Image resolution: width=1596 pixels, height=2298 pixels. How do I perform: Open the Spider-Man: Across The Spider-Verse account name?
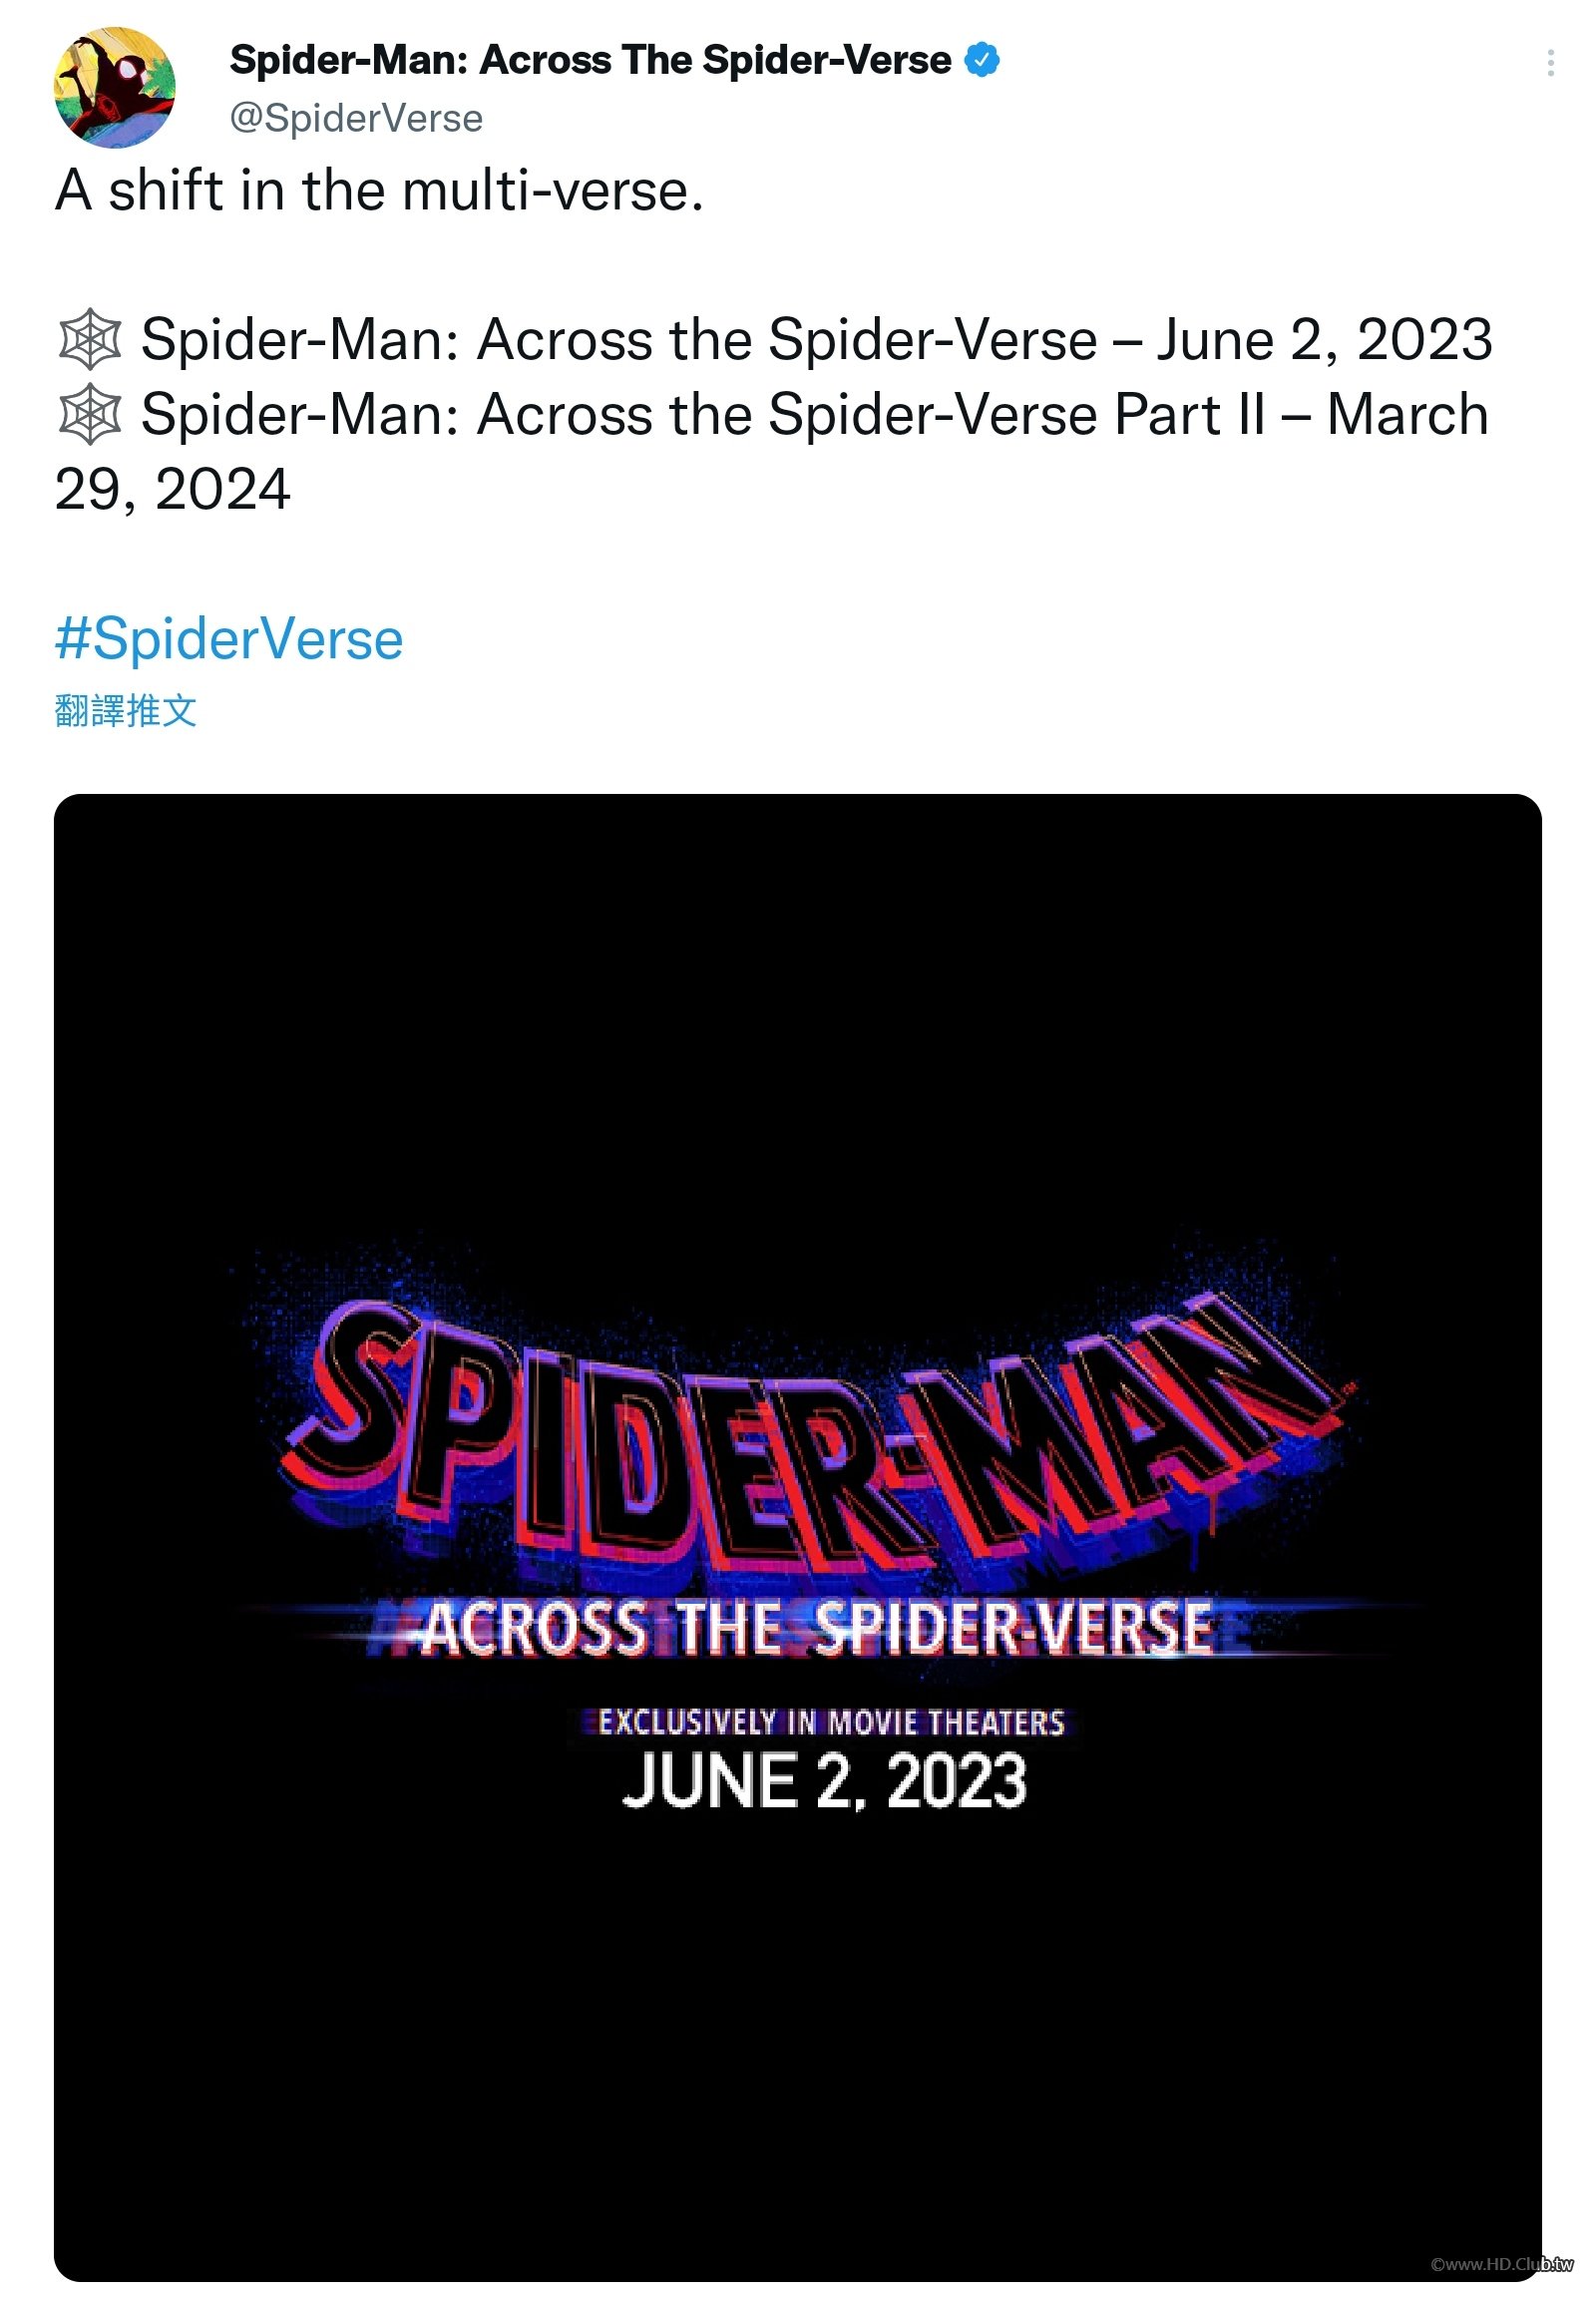(x=590, y=61)
